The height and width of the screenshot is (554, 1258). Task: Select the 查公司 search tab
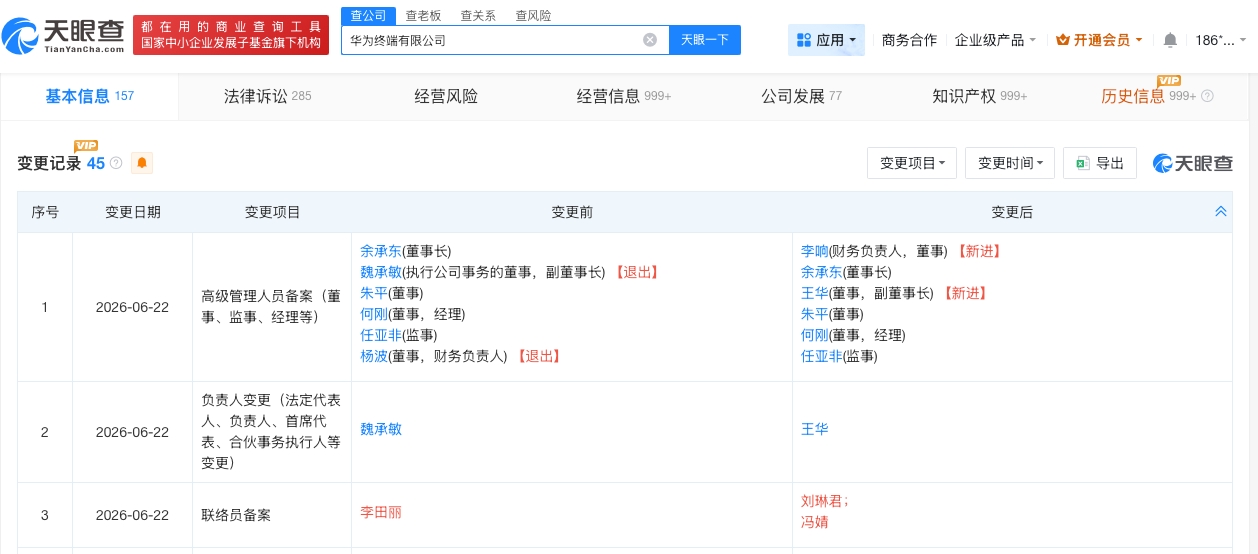click(368, 15)
